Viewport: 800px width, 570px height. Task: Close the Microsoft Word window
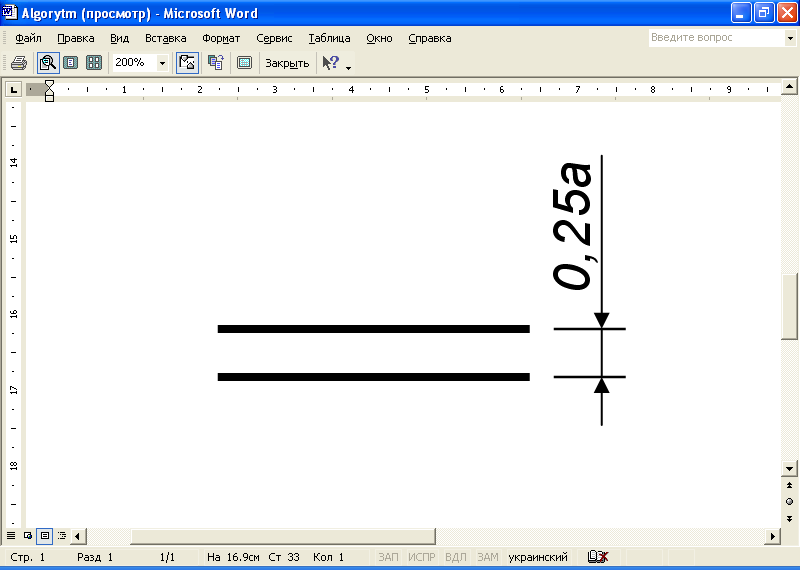click(787, 13)
